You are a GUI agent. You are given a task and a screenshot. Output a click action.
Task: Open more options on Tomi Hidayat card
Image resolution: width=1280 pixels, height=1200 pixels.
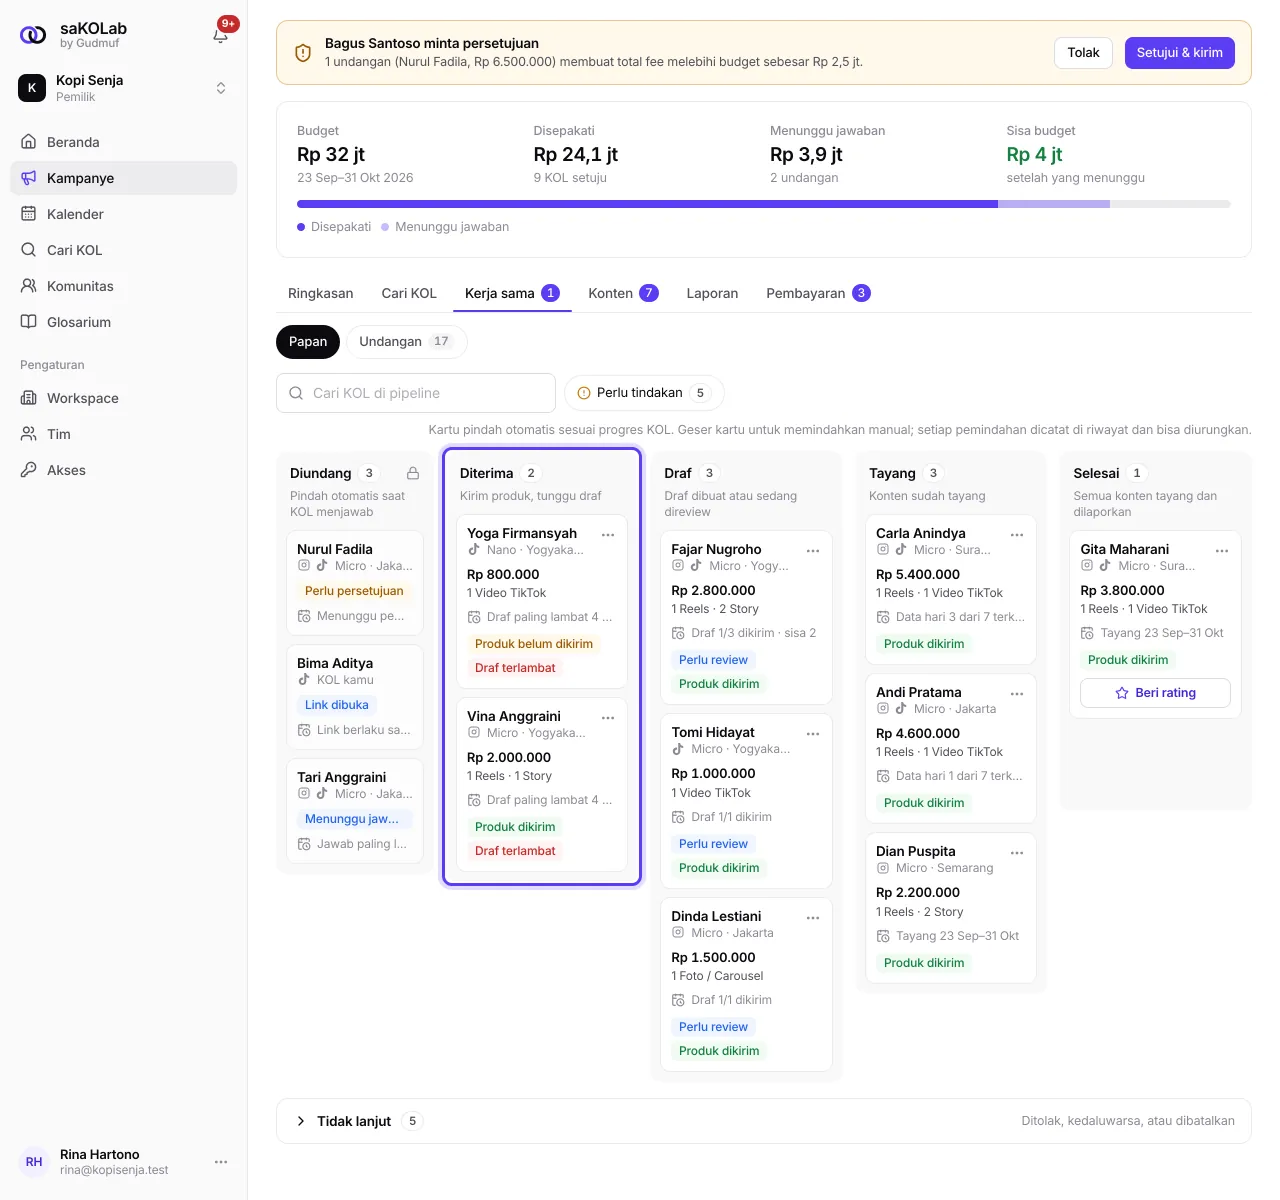(813, 734)
